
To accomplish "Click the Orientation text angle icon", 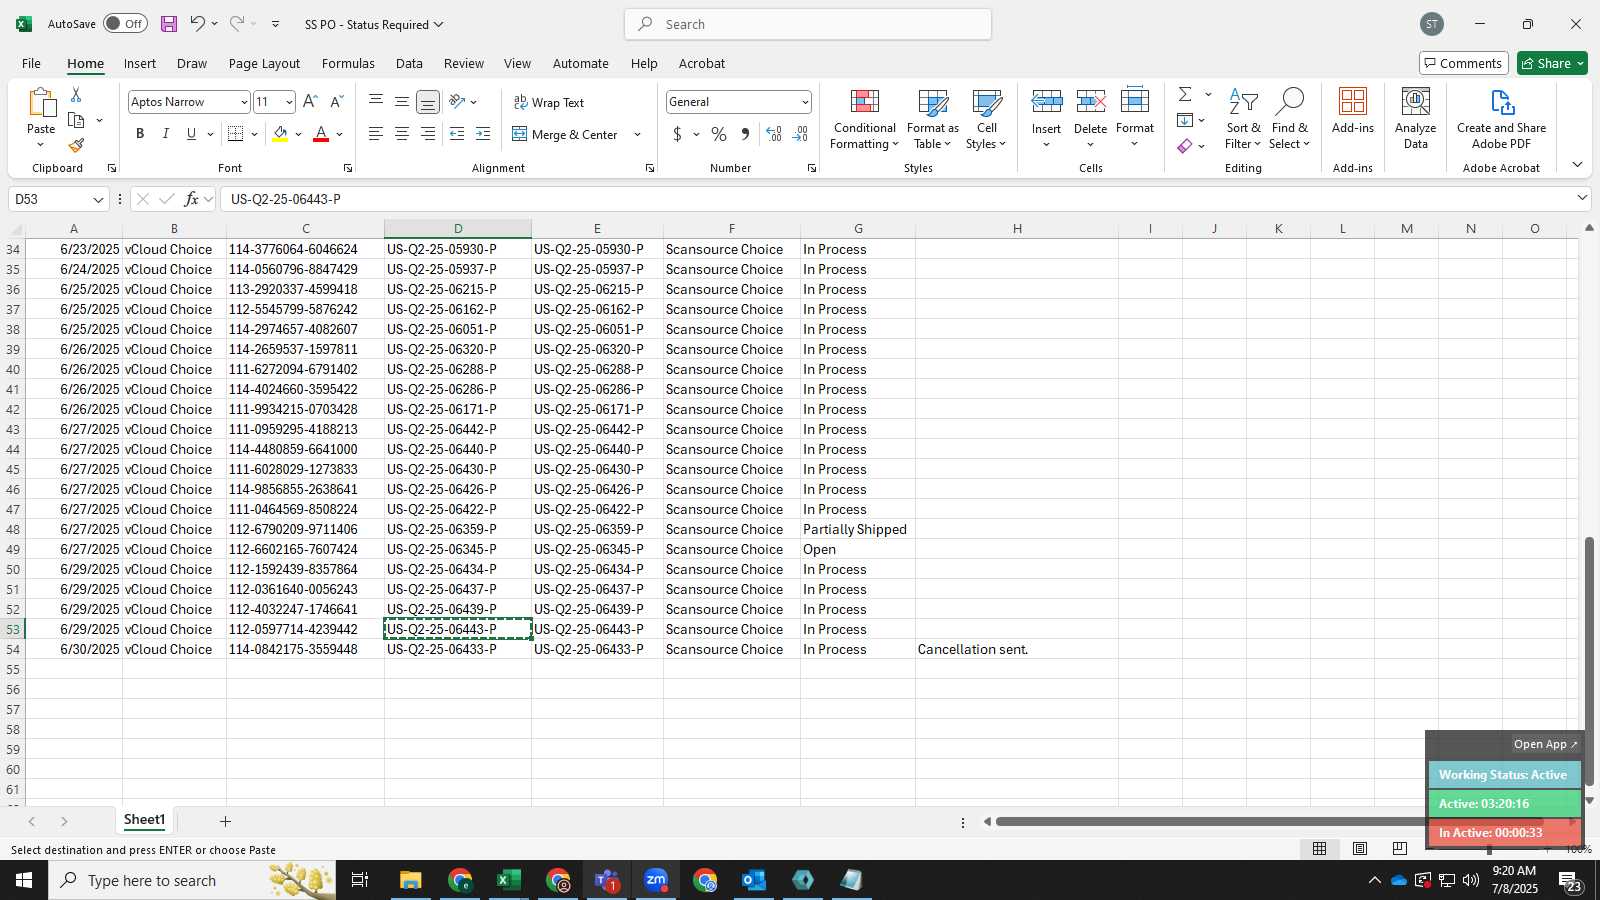I will pos(457,102).
